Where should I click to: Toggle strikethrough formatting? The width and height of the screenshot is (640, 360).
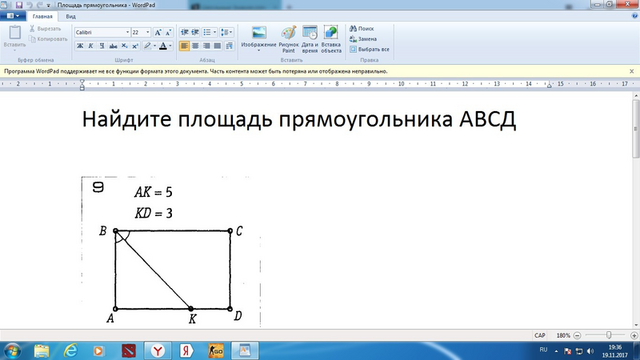click(x=113, y=46)
